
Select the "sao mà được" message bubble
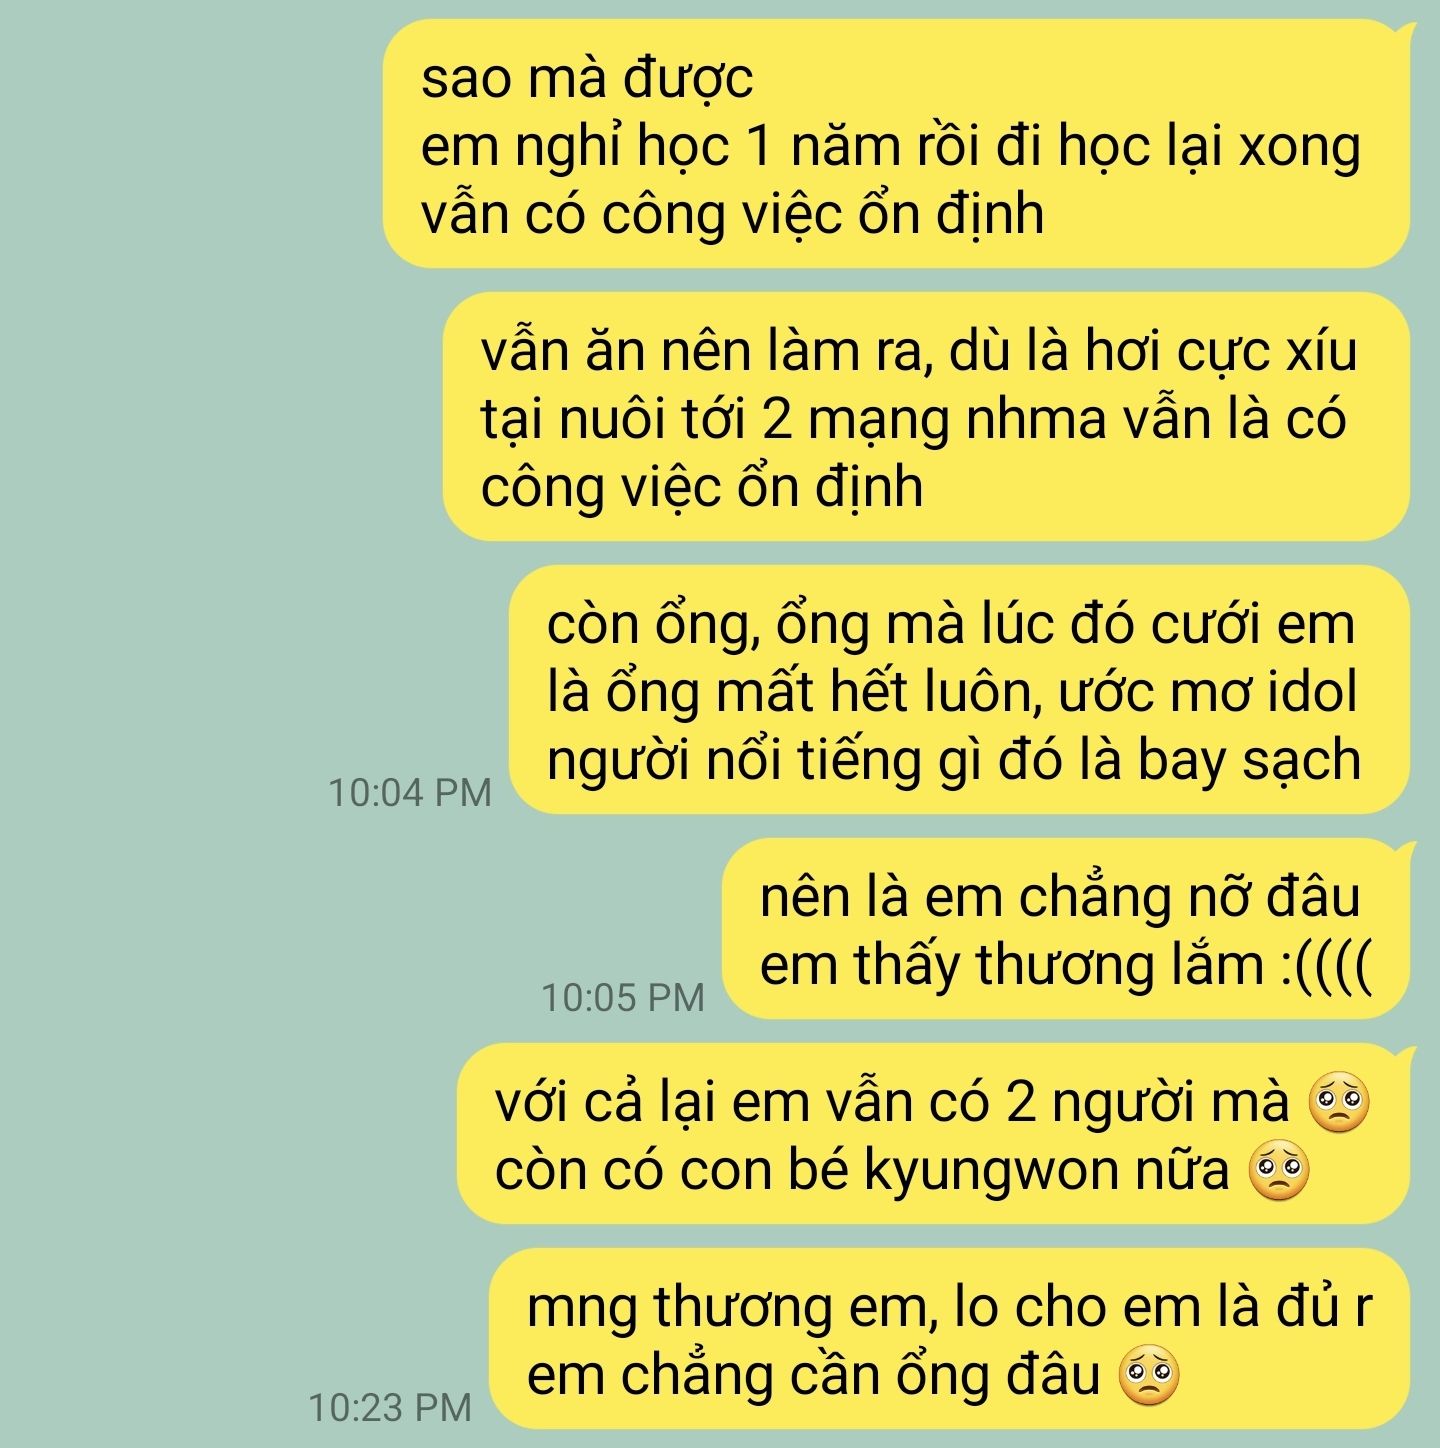[x=896, y=144]
